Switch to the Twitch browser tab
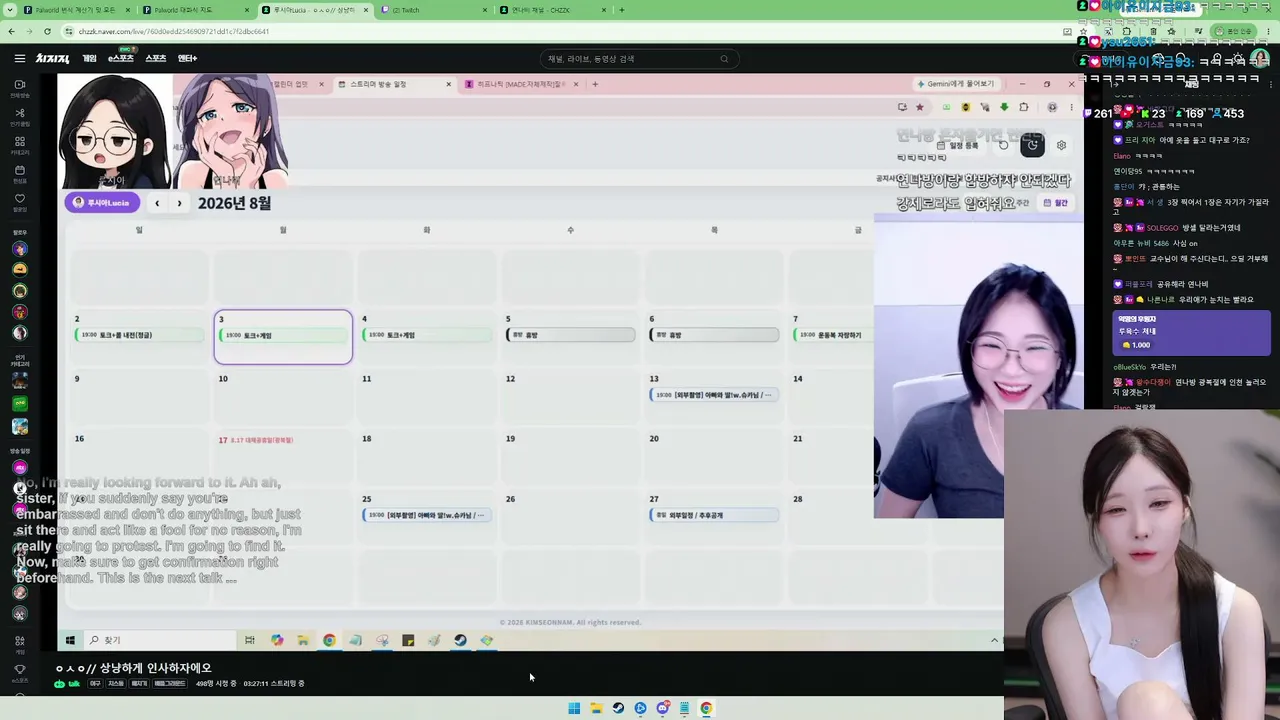Image resolution: width=1280 pixels, height=720 pixels. 432,10
